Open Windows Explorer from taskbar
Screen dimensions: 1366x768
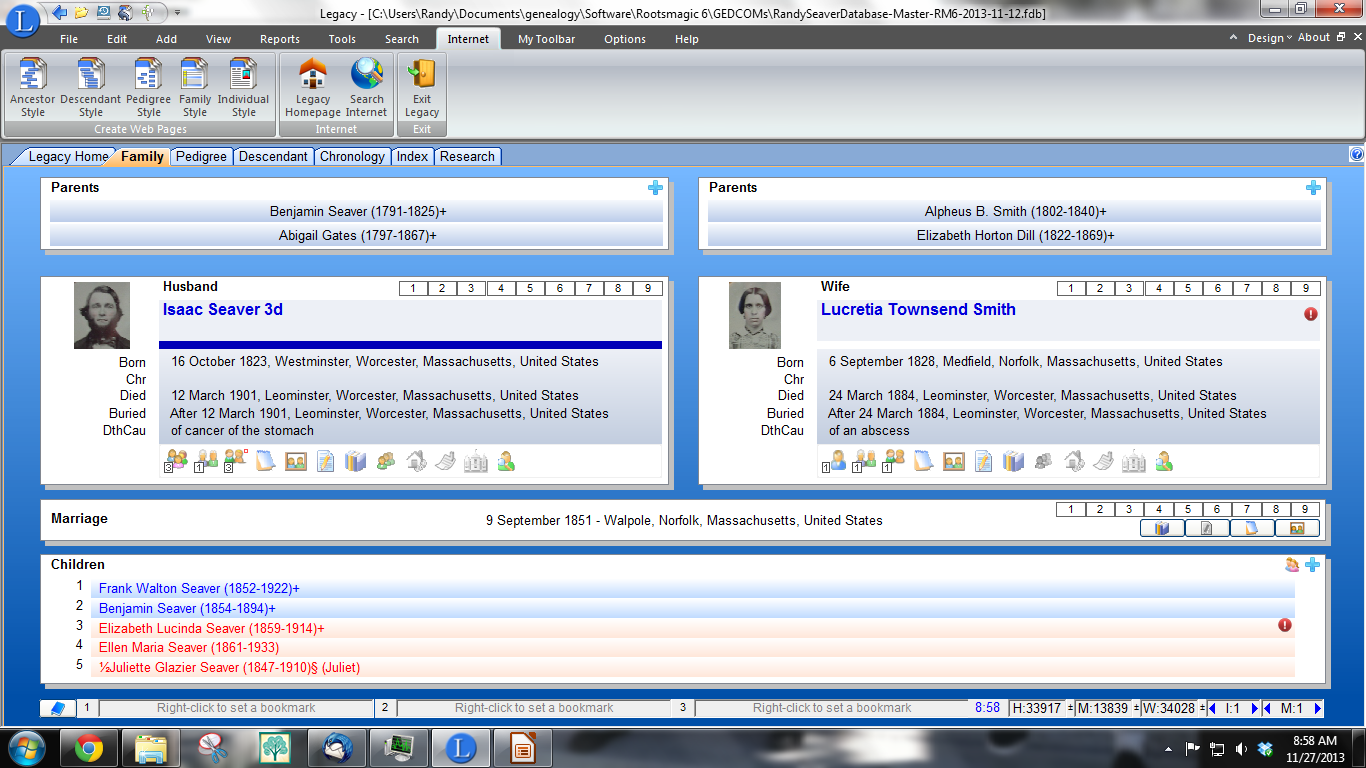150,748
